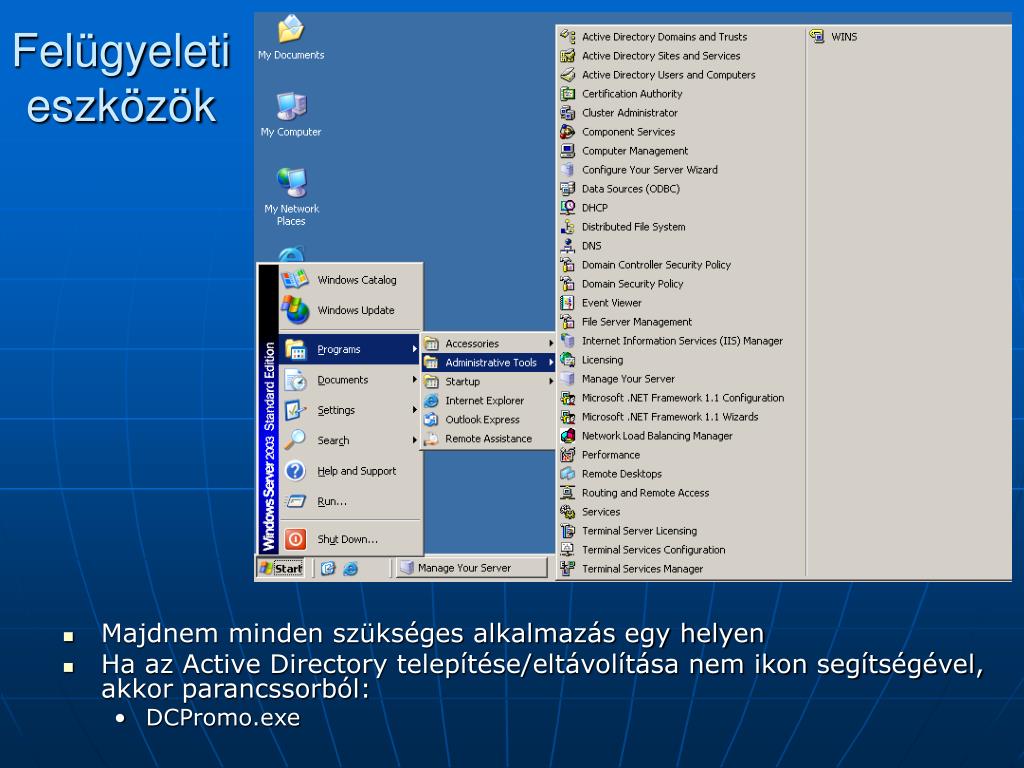Open Distributed File System

[681, 227]
